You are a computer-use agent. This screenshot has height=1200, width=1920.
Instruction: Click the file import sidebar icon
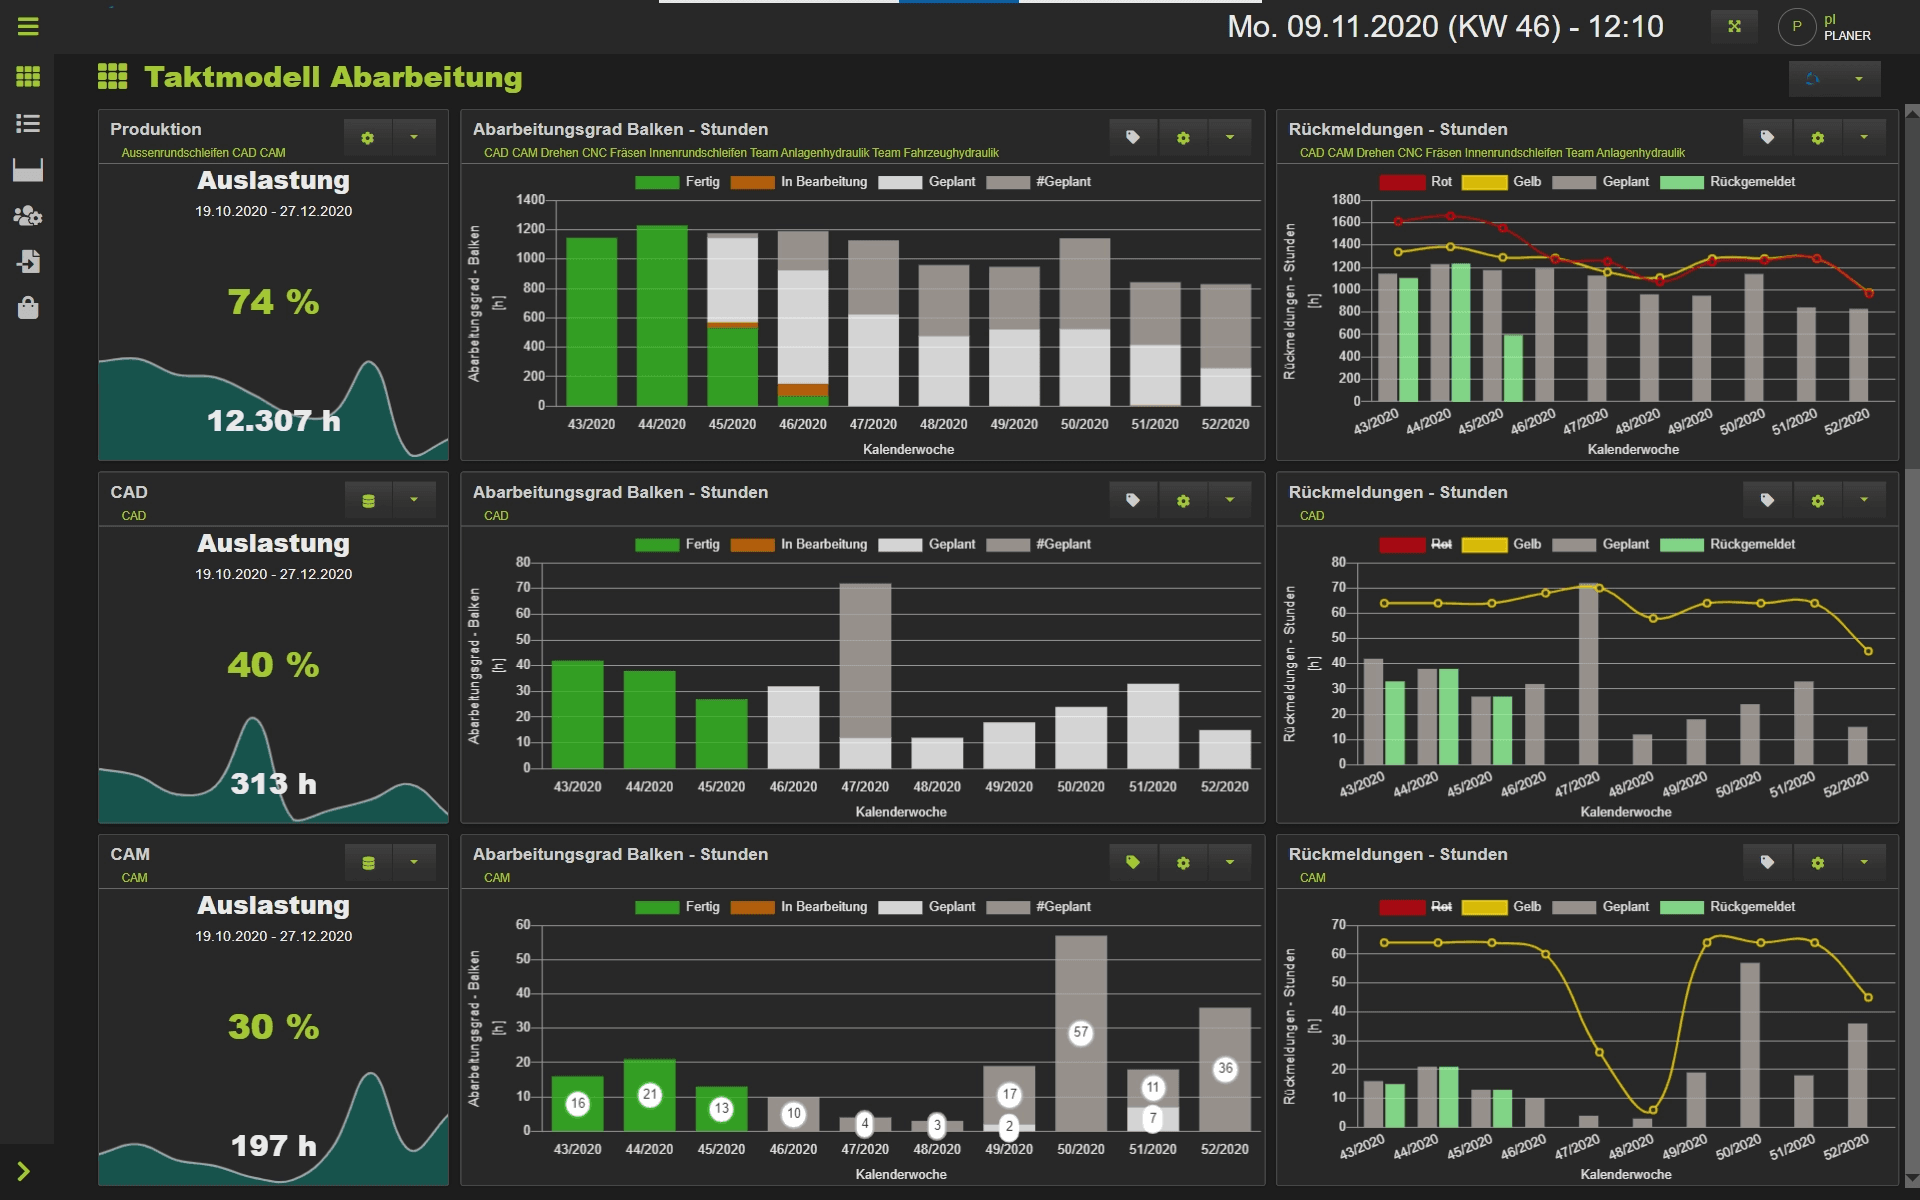click(x=28, y=262)
